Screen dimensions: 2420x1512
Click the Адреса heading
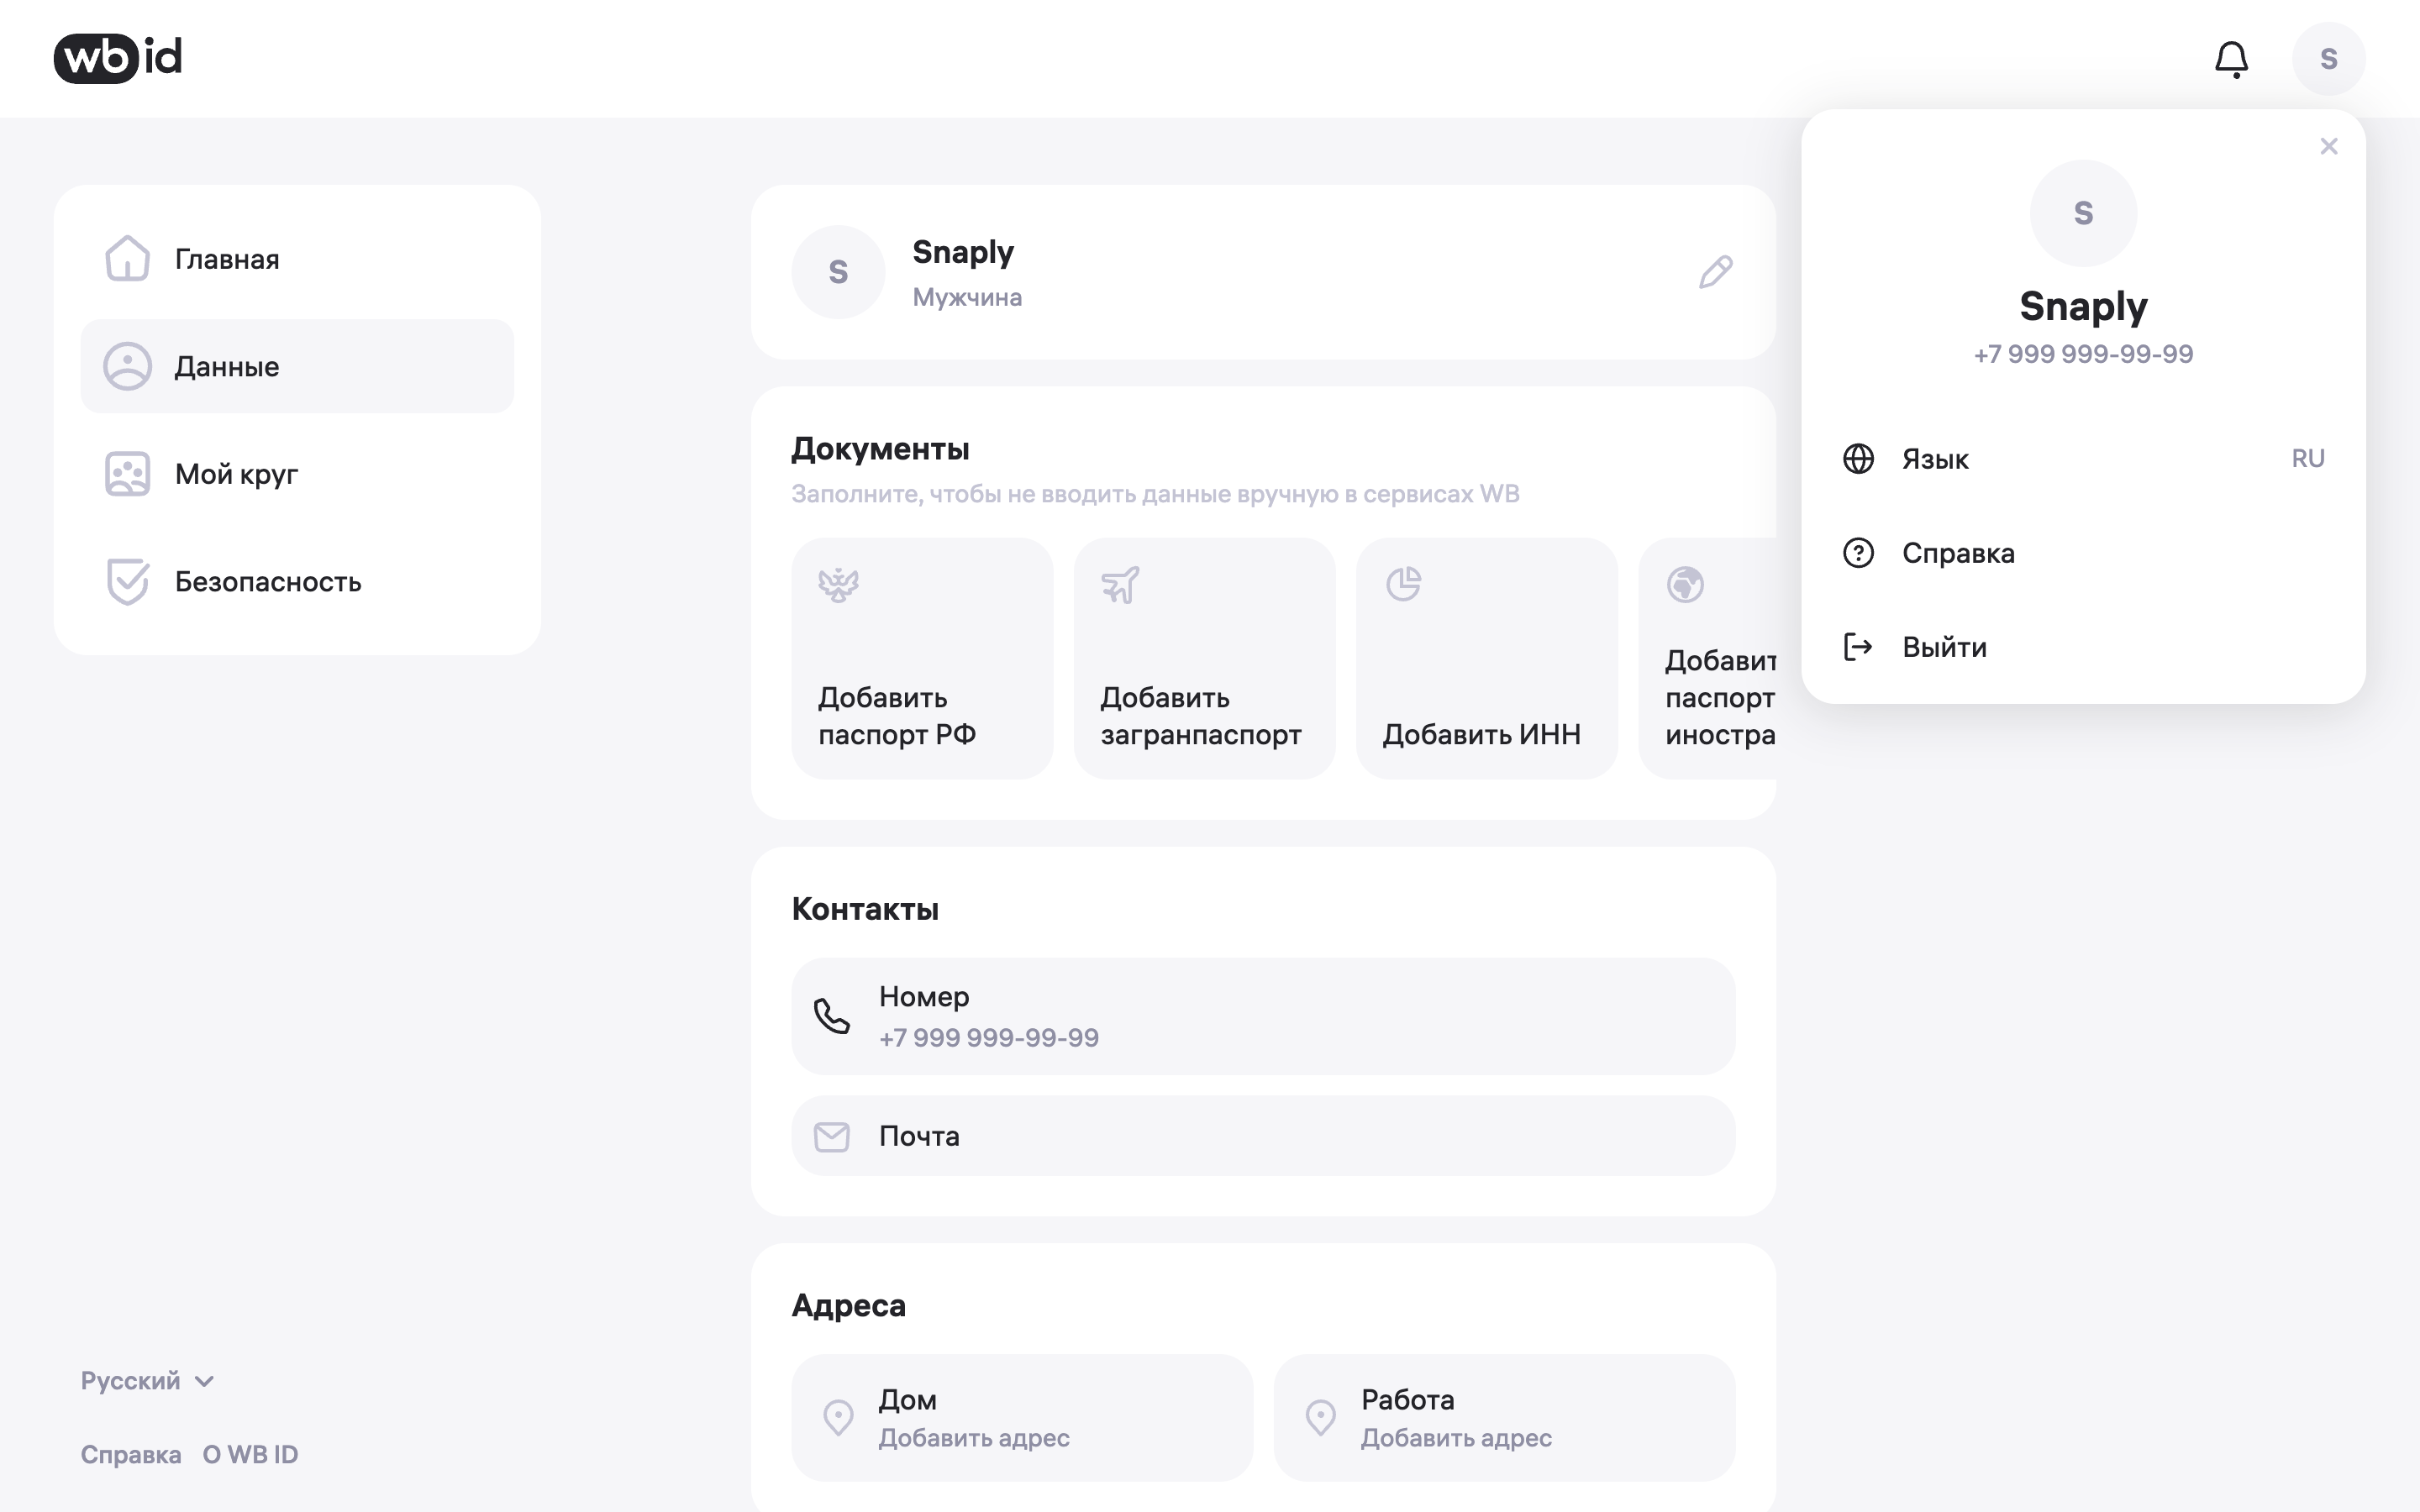[x=848, y=1305]
